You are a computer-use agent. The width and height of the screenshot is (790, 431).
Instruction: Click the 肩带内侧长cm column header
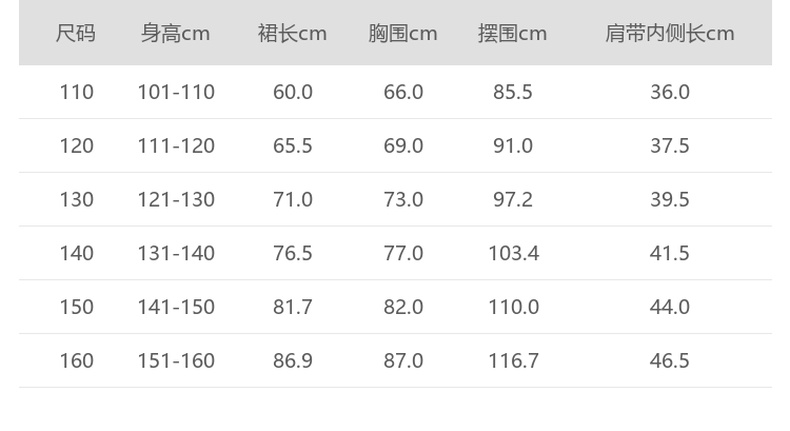[x=669, y=33]
